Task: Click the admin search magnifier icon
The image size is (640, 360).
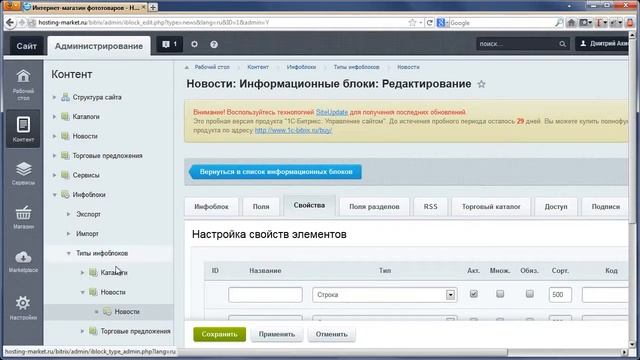Action: 562,44
